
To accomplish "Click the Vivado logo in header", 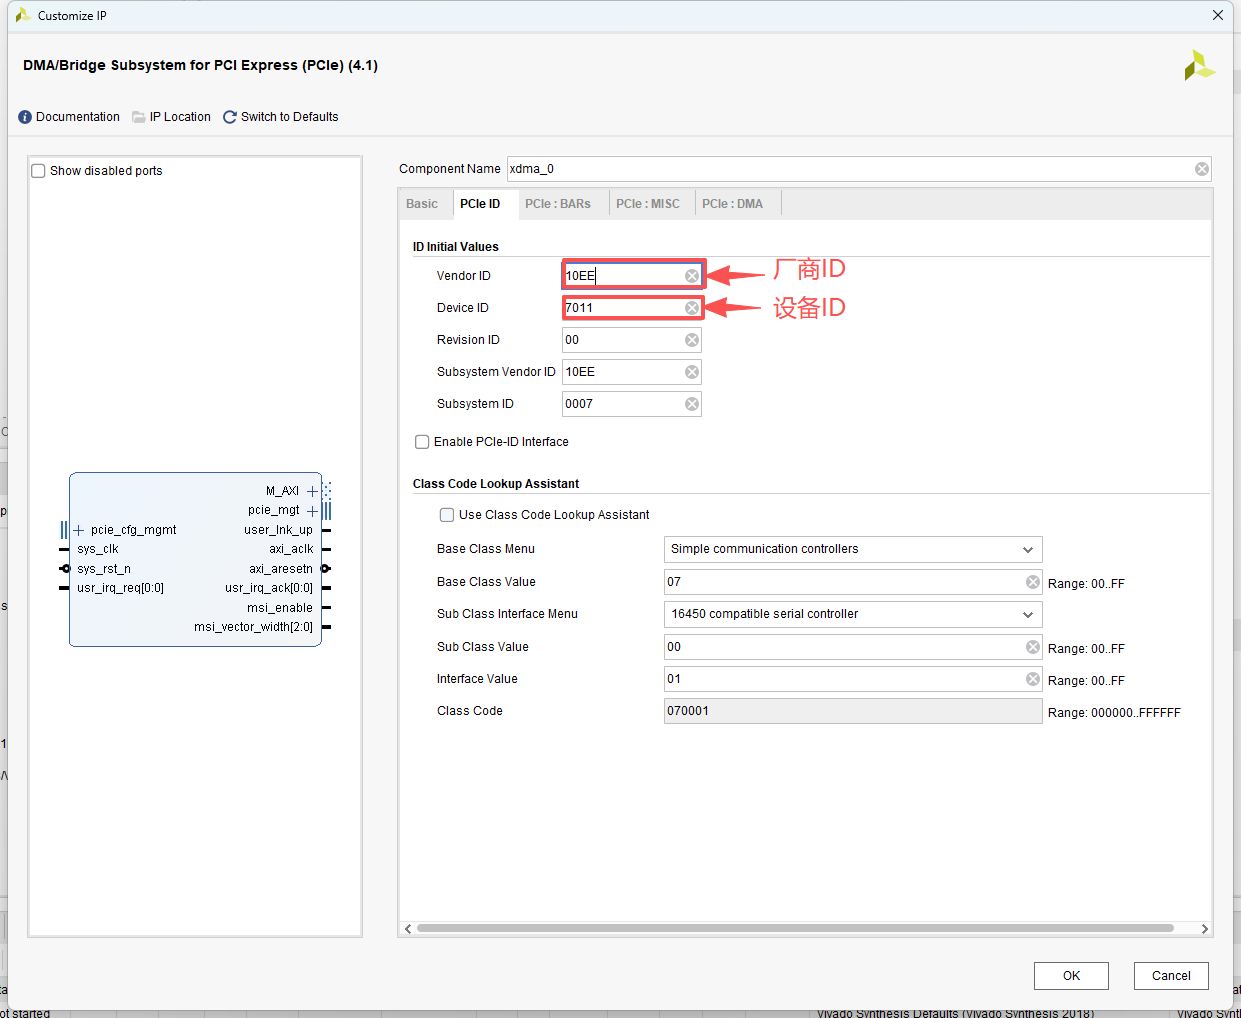I will (1199, 66).
